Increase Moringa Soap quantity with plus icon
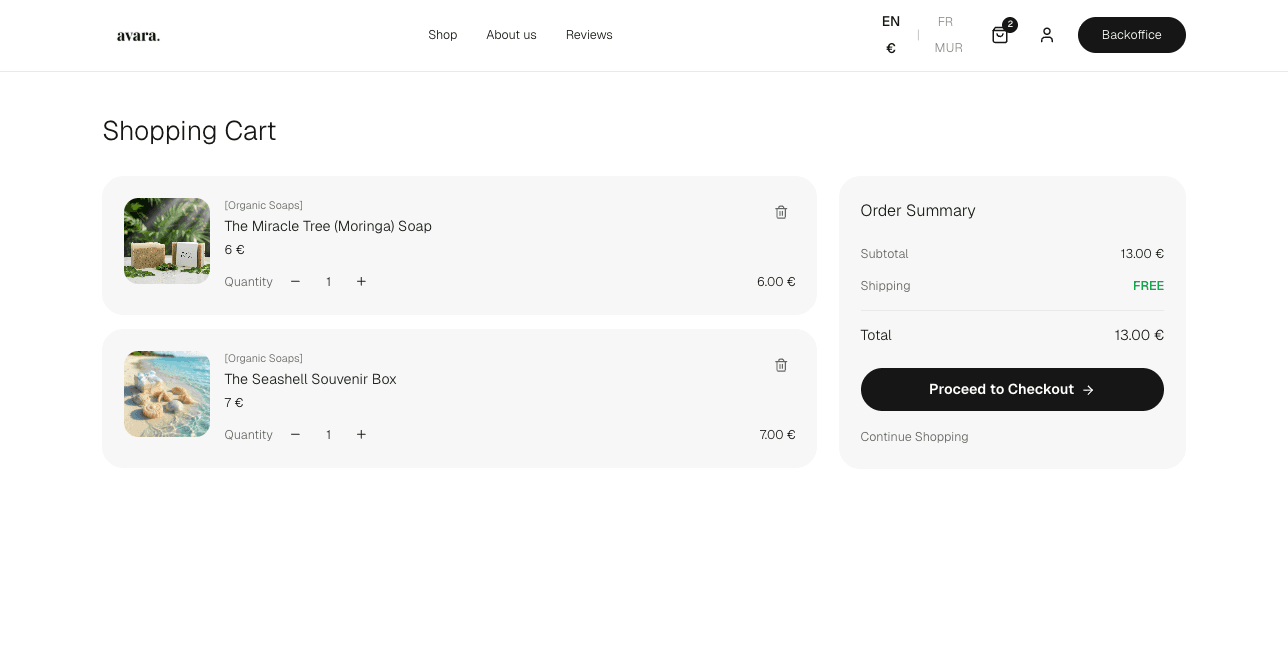This screenshot has width=1288, height=646. 361,281
